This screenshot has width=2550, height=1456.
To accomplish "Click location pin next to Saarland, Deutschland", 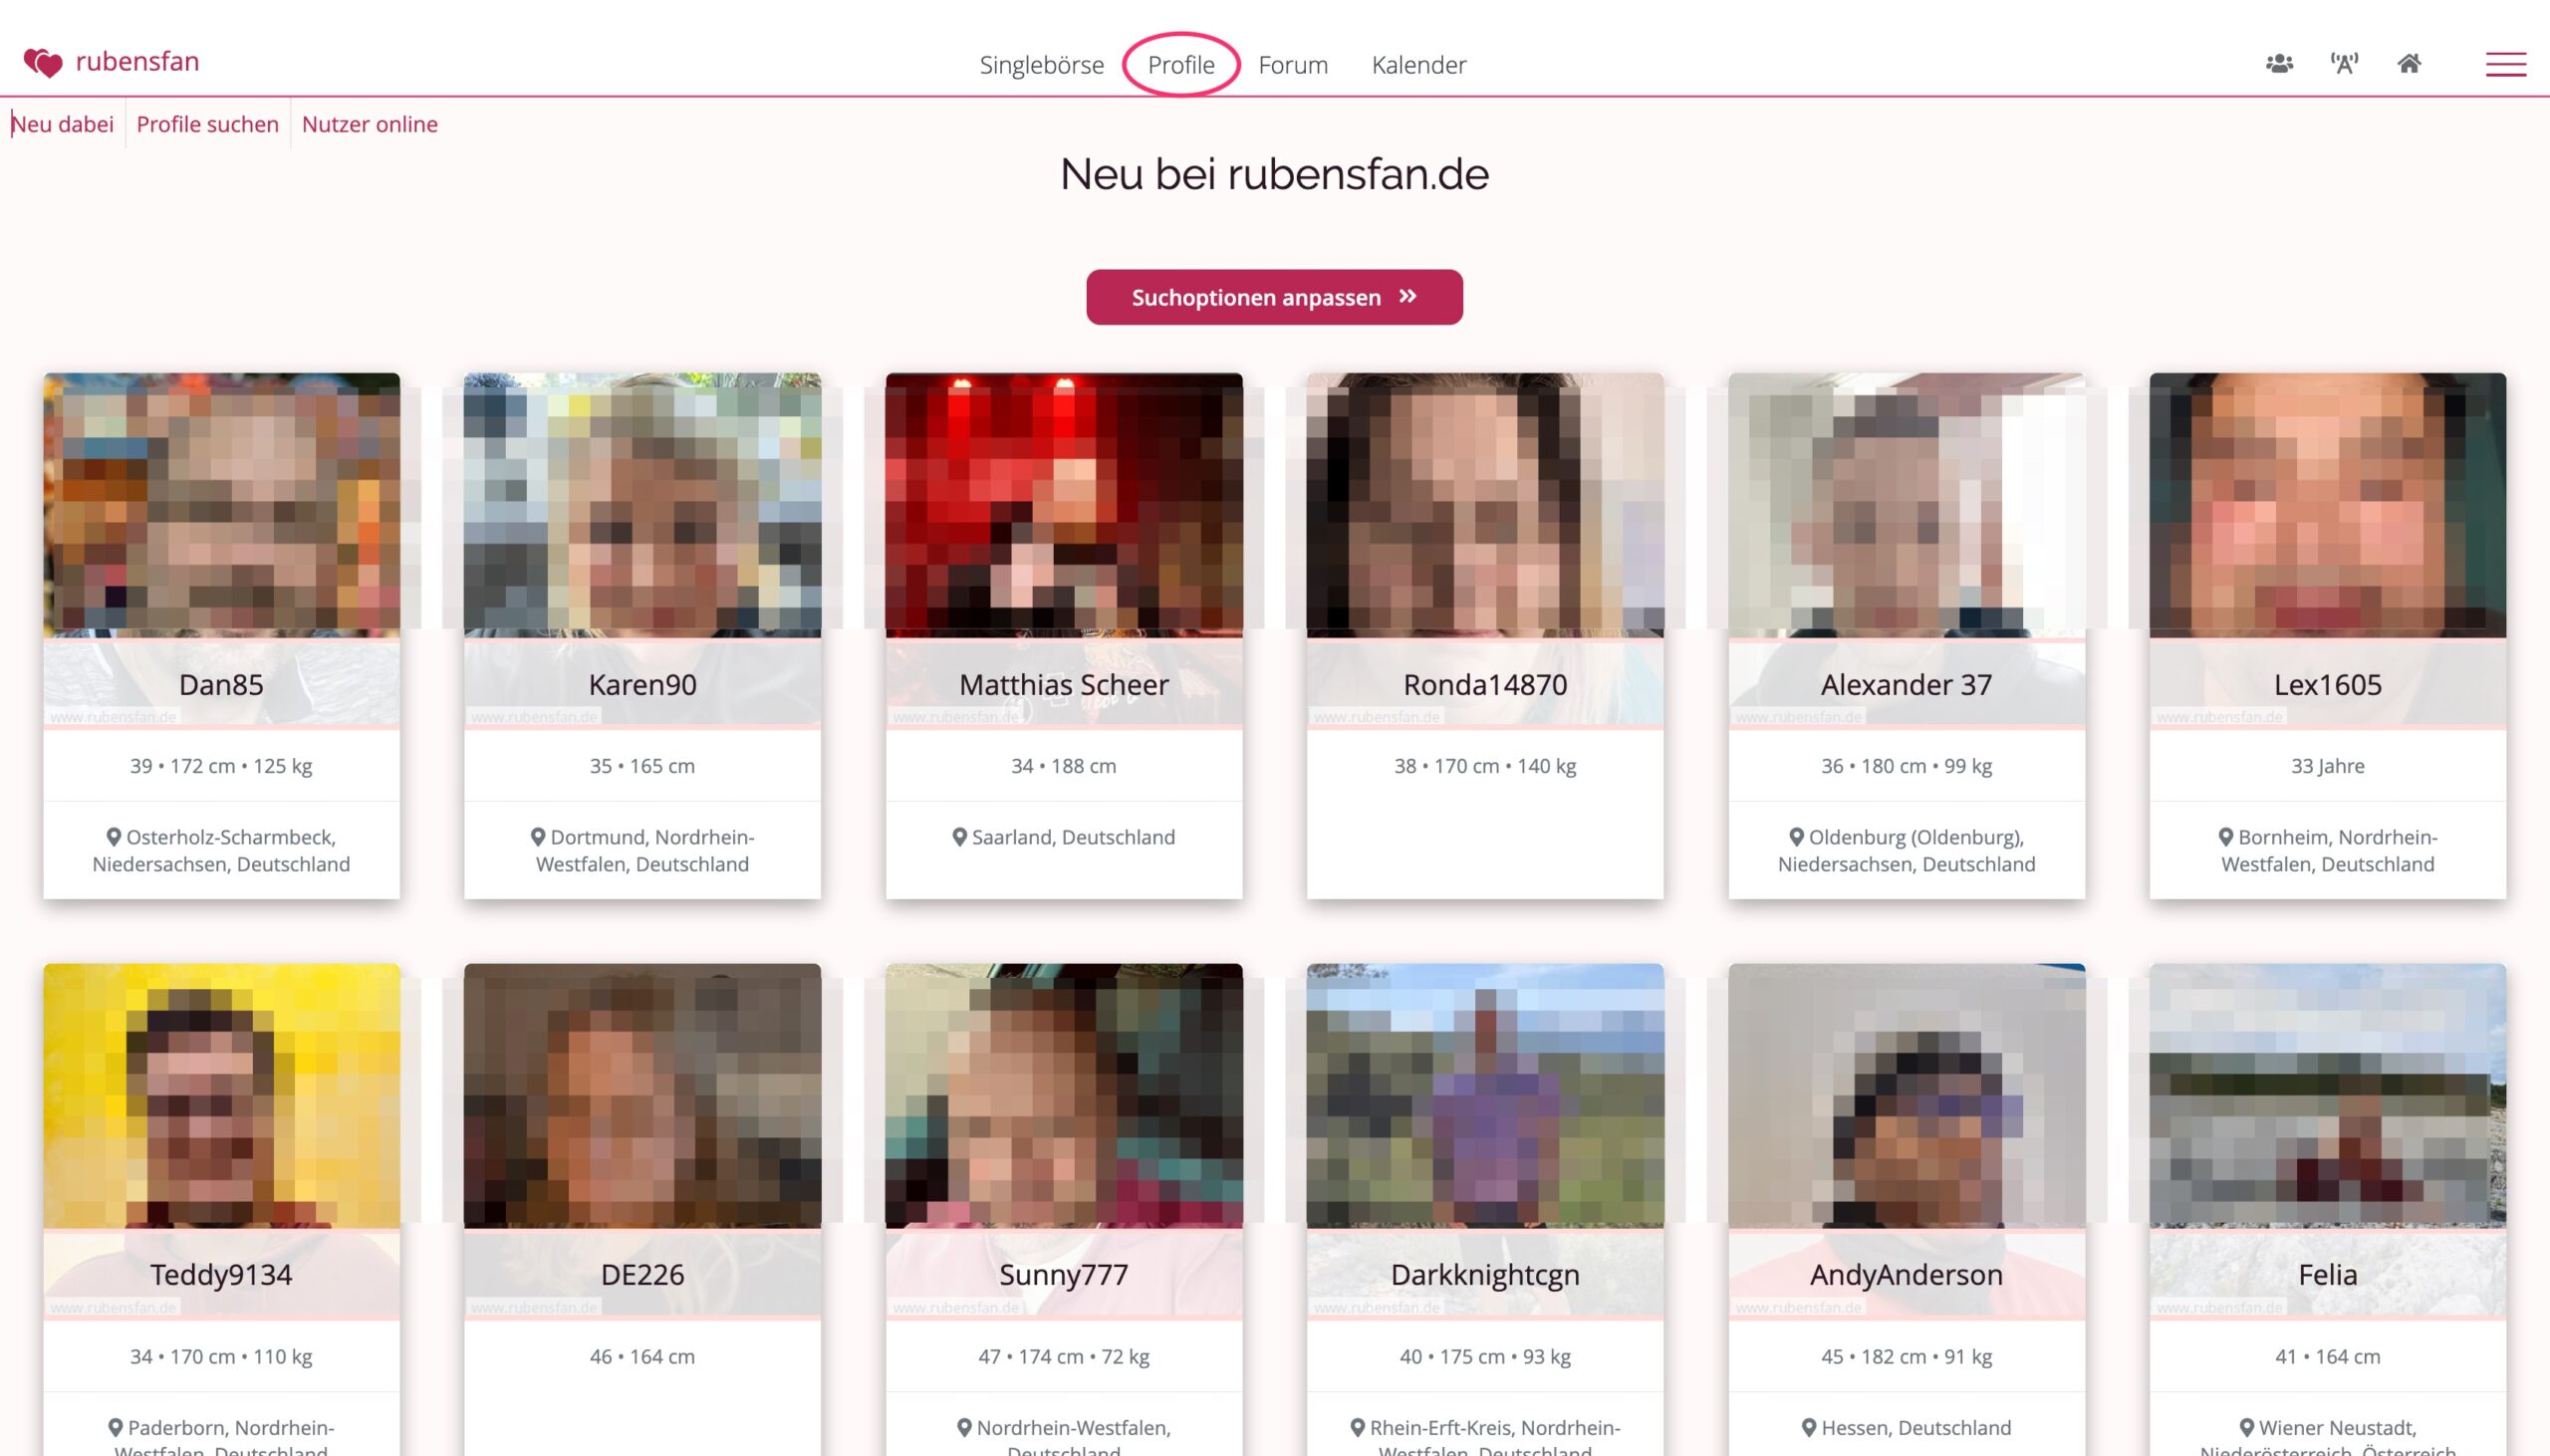I will 959,837.
